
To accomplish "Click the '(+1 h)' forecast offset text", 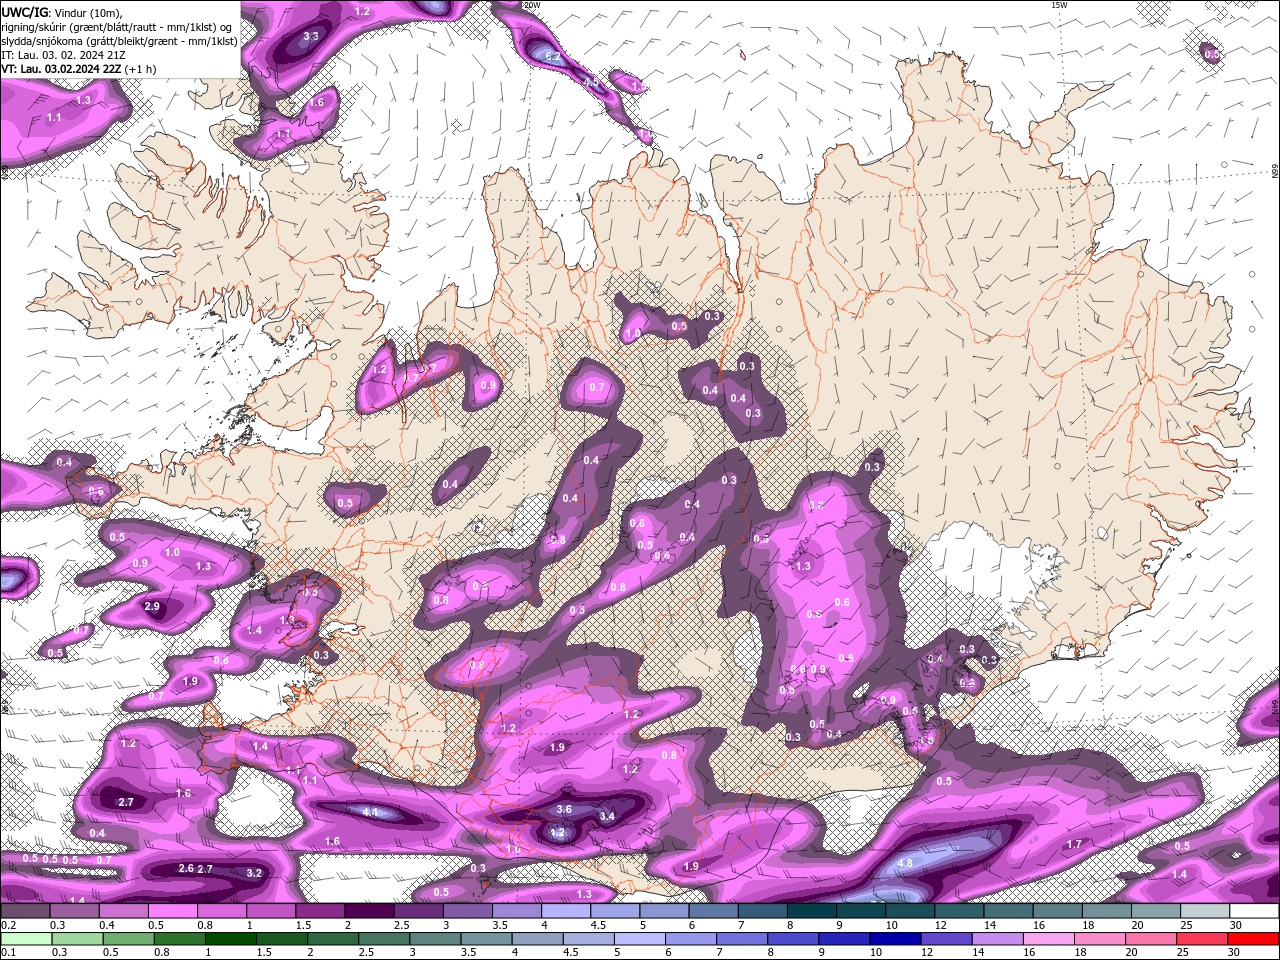I will (x=140, y=69).
